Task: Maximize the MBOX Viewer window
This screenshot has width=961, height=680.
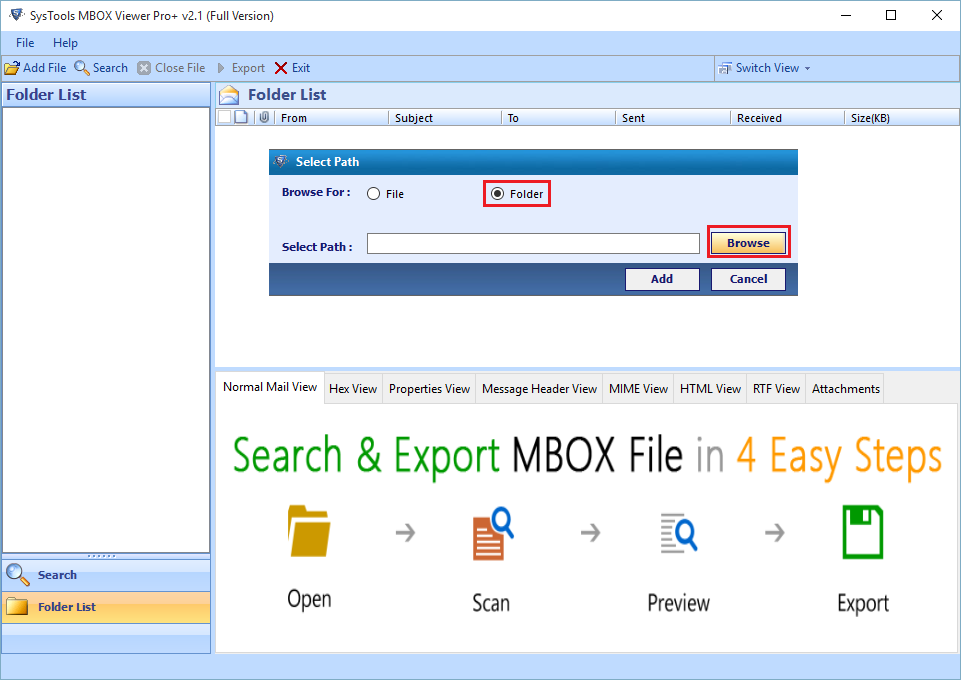Action: 891,15
